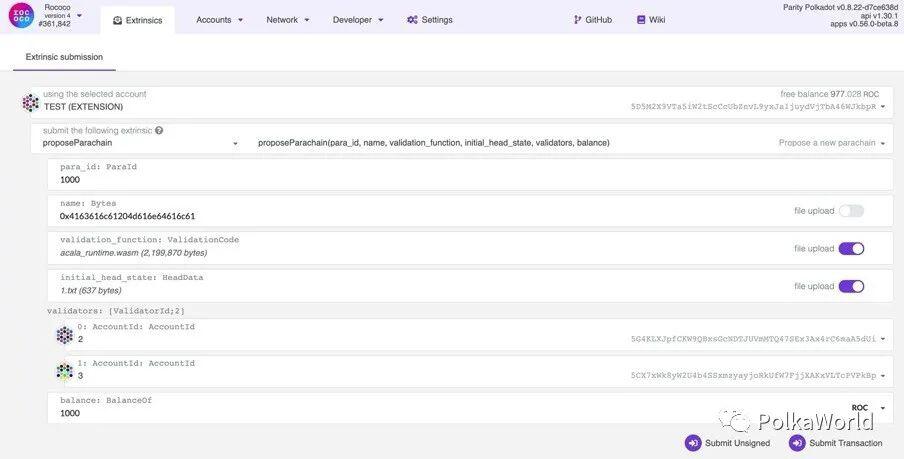Open the GitHub link icon
The image size is (904, 459).
[578, 20]
